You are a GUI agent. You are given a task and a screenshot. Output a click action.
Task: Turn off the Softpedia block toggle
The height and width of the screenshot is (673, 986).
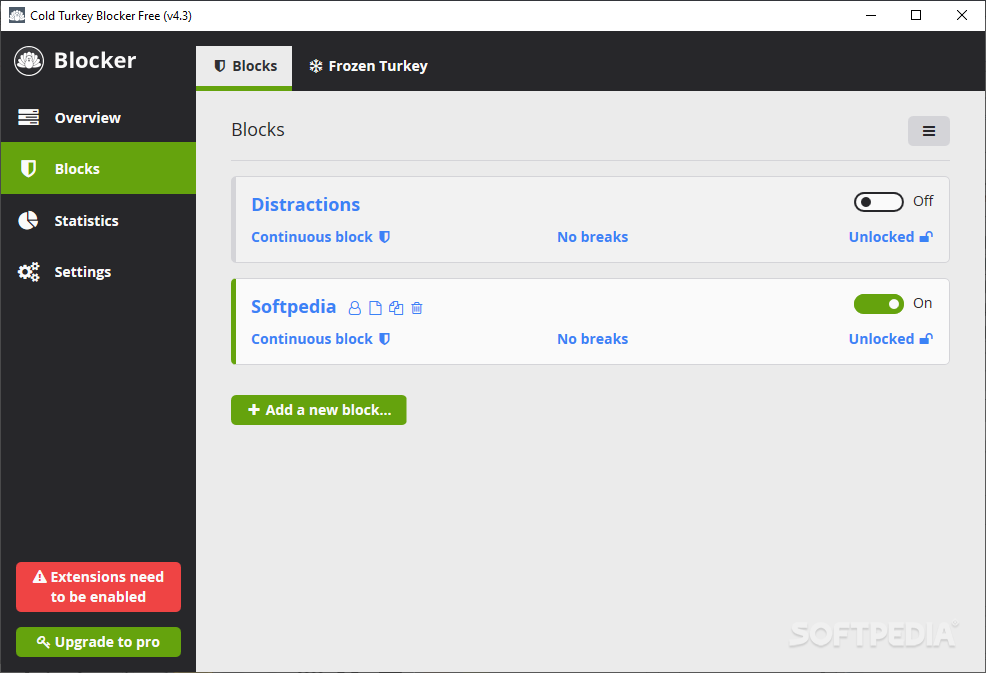click(x=878, y=304)
